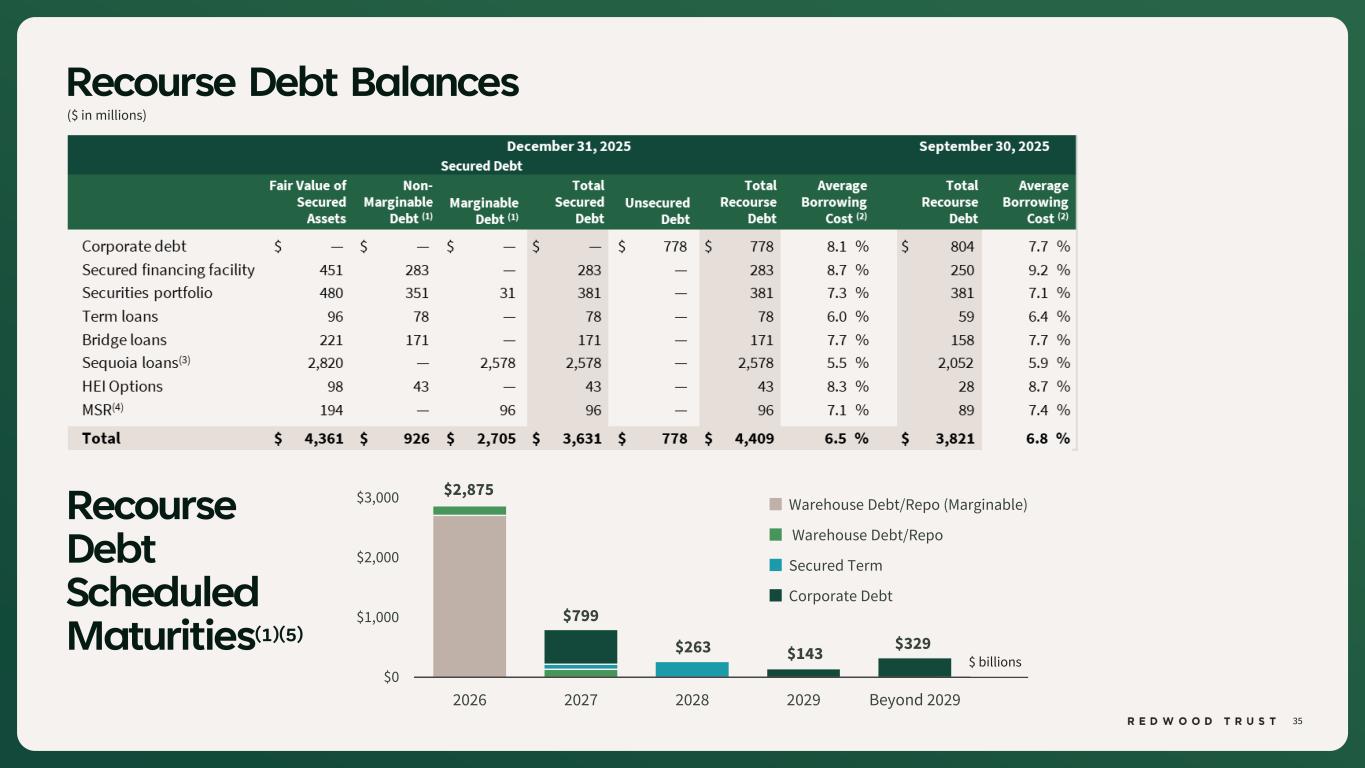The height and width of the screenshot is (768, 1365).
Task: Select the December 31, 2025 column header
Action: [x=568, y=146]
